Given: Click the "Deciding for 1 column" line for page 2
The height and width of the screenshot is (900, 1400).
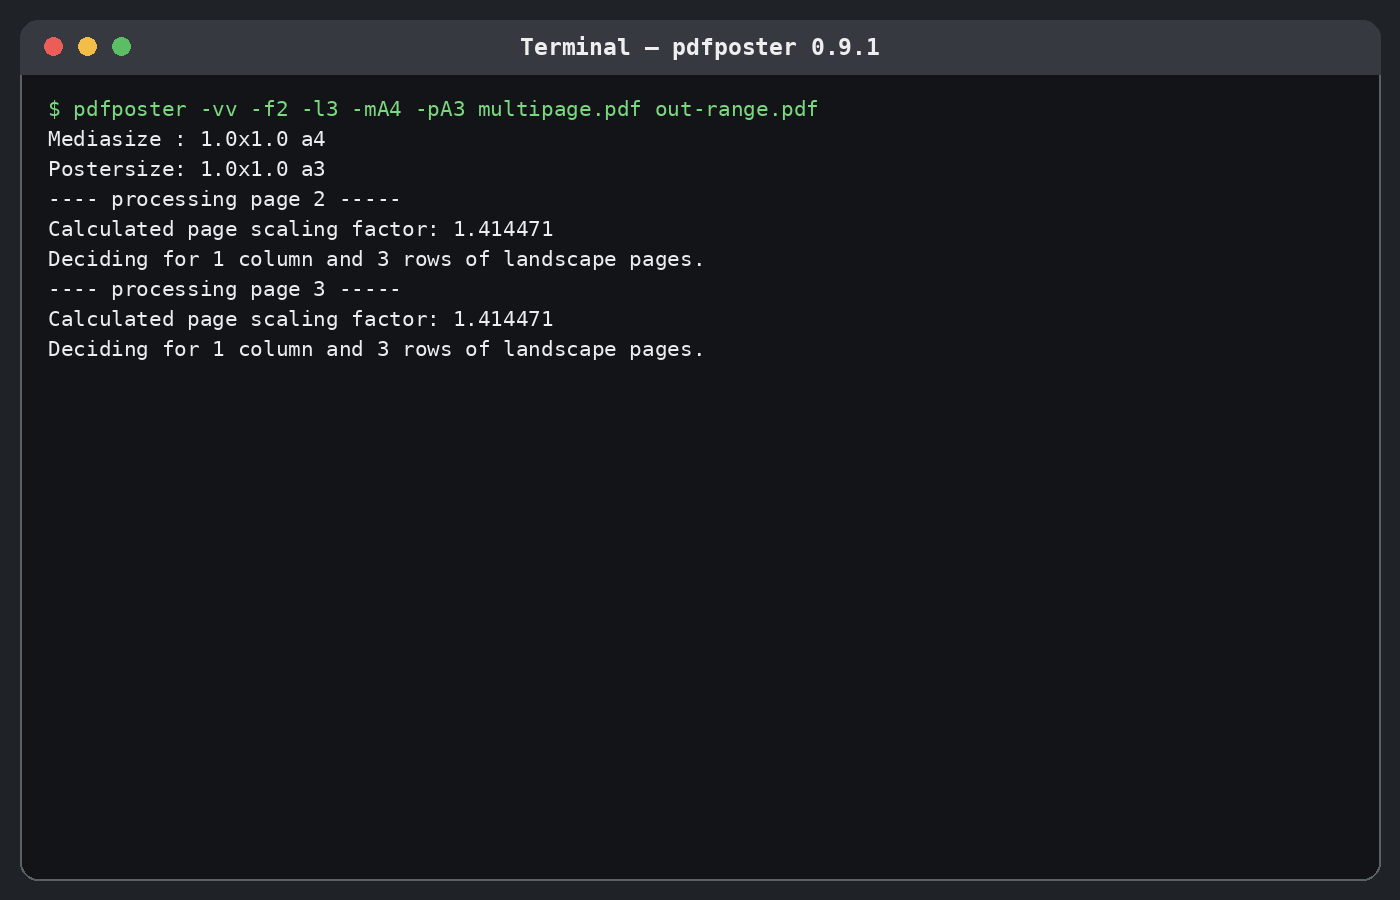Looking at the screenshot, I should (376, 259).
